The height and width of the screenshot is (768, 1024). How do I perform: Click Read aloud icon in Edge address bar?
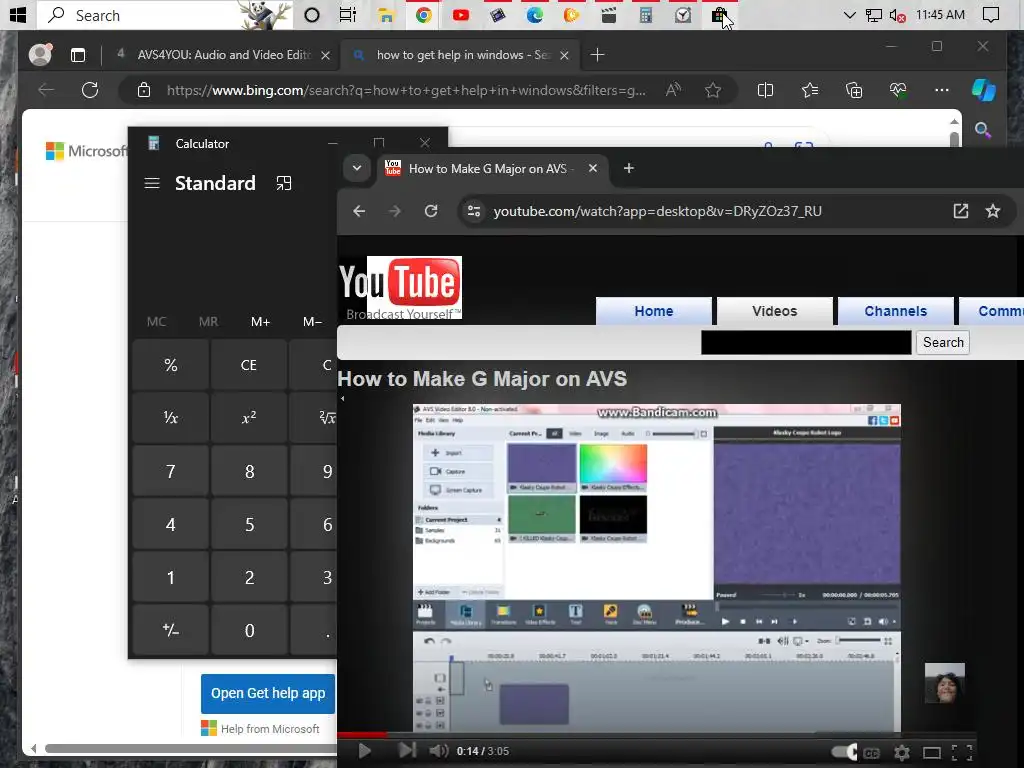click(673, 90)
